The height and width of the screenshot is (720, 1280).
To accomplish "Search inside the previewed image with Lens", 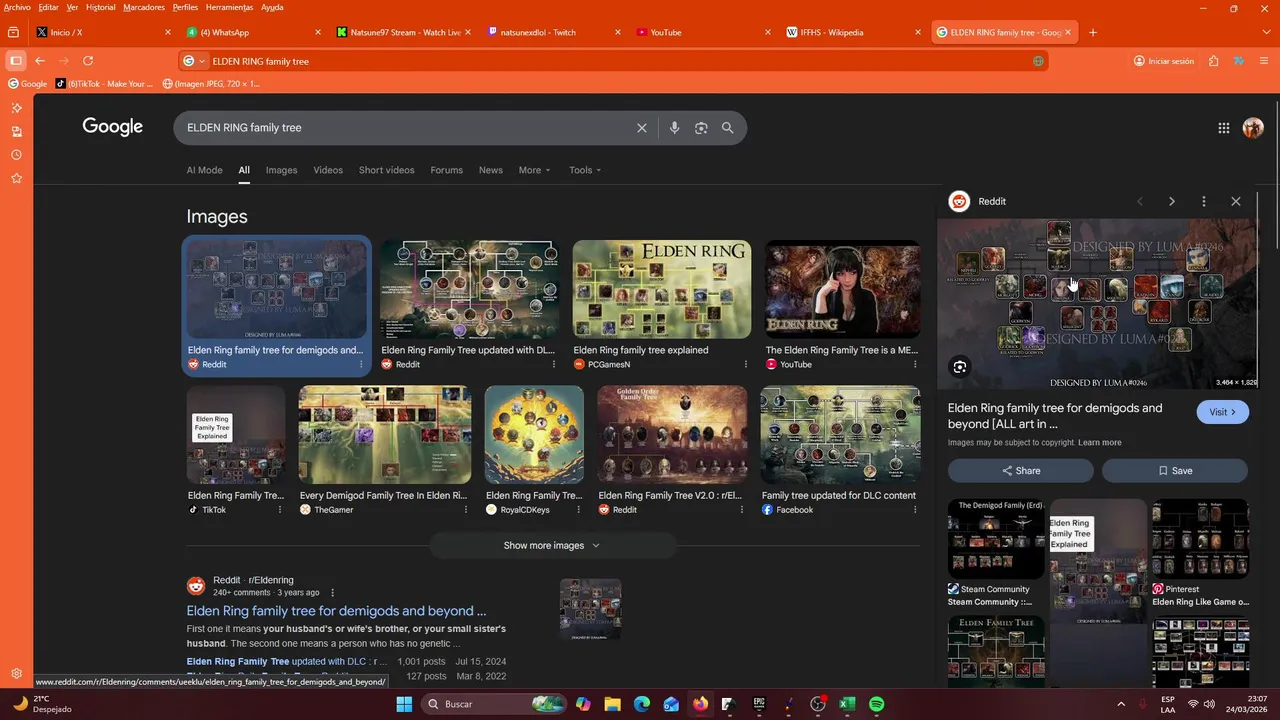I will (x=960, y=367).
